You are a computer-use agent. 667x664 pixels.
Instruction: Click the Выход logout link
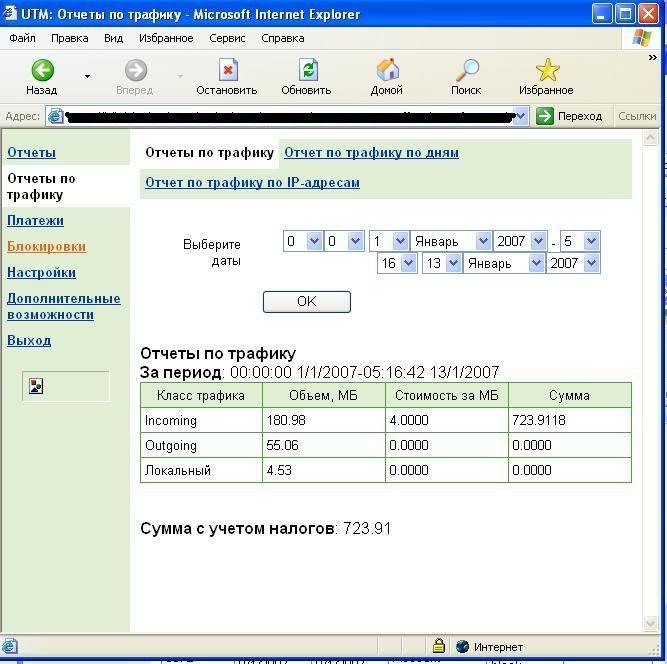29,340
